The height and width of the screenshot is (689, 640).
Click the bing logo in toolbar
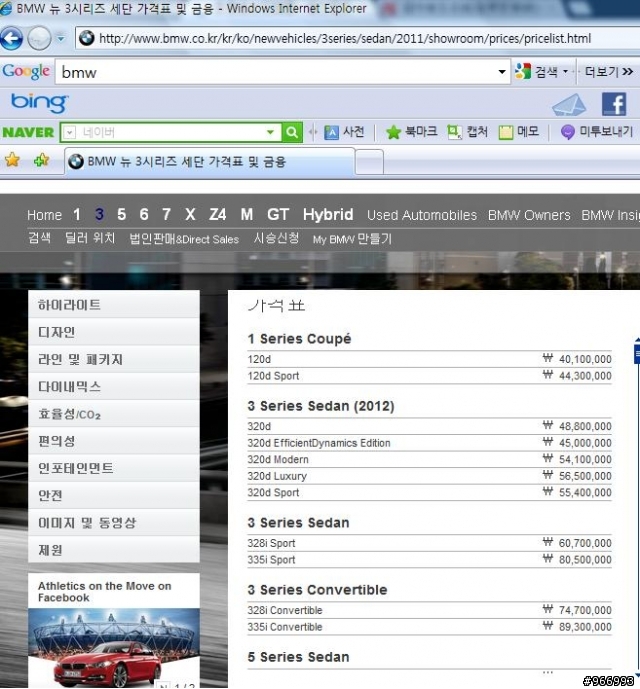(x=39, y=103)
